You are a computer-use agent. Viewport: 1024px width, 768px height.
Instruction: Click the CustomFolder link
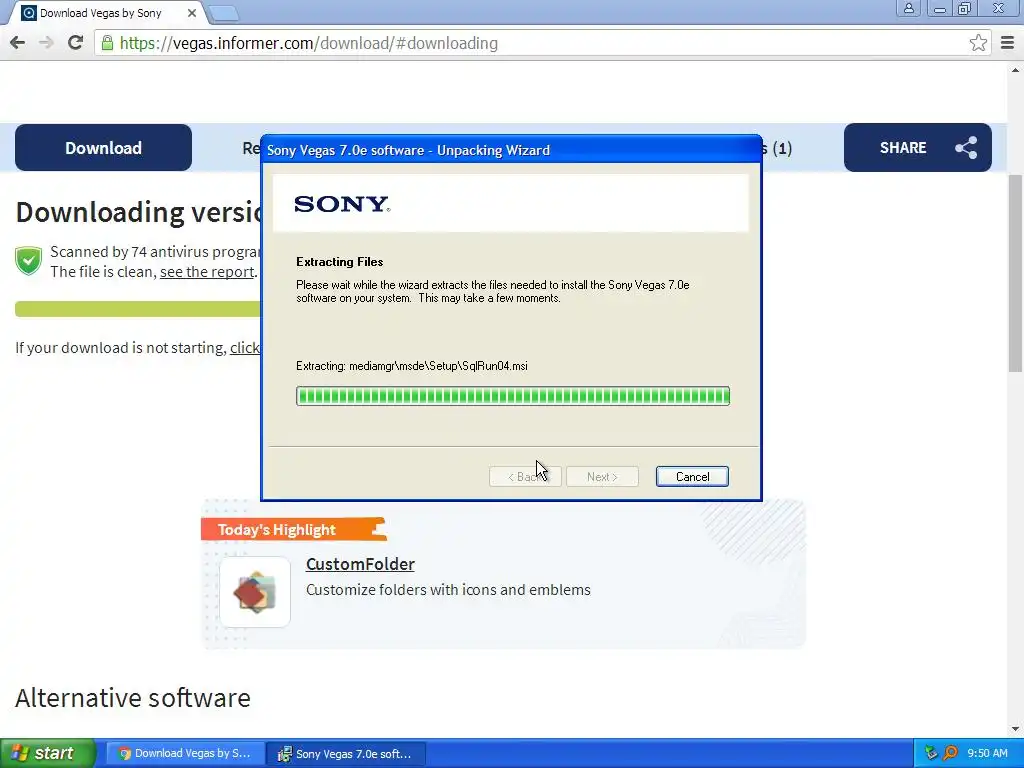click(360, 564)
